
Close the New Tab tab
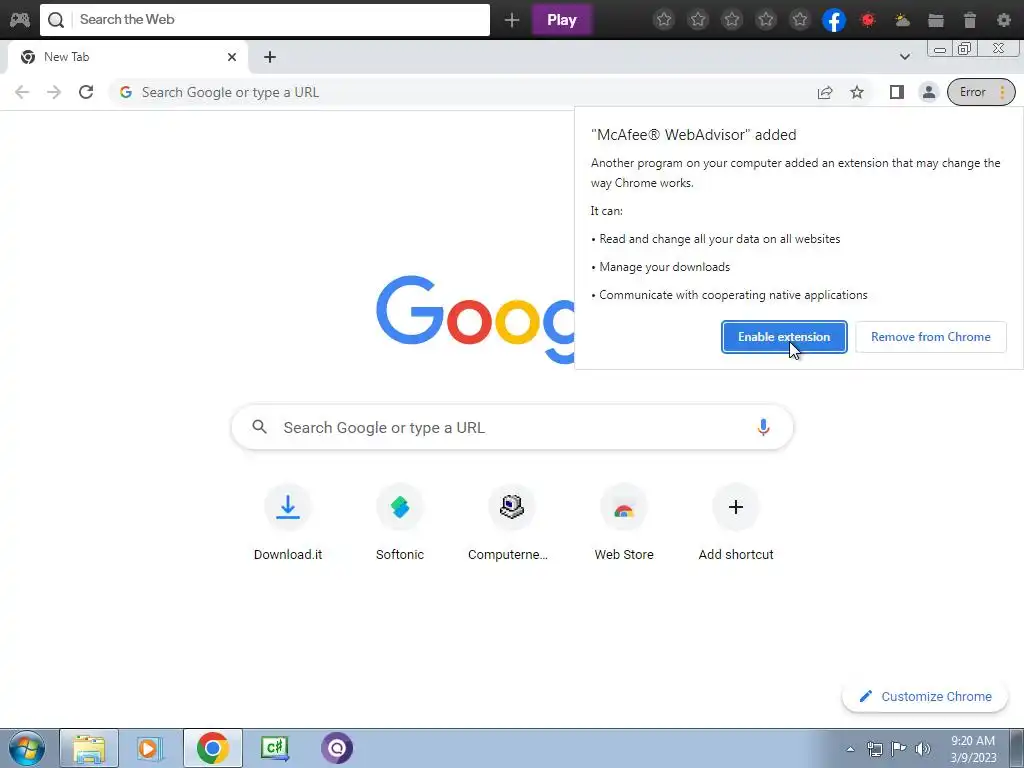click(x=232, y=57)
